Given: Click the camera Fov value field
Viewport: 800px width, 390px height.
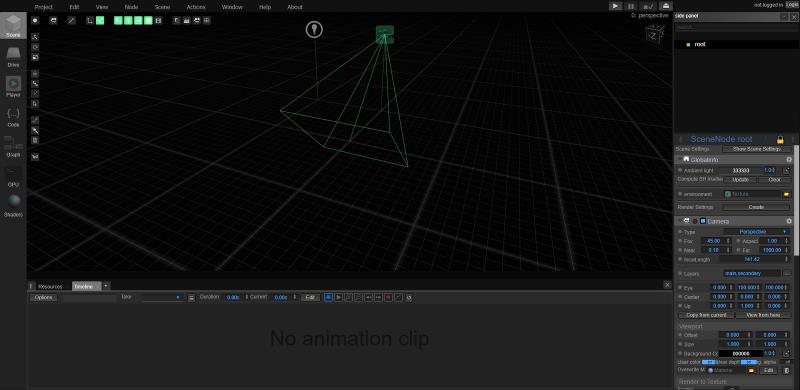Looking at the screenshot, I should pyautogui.click(x=713, y=241).
